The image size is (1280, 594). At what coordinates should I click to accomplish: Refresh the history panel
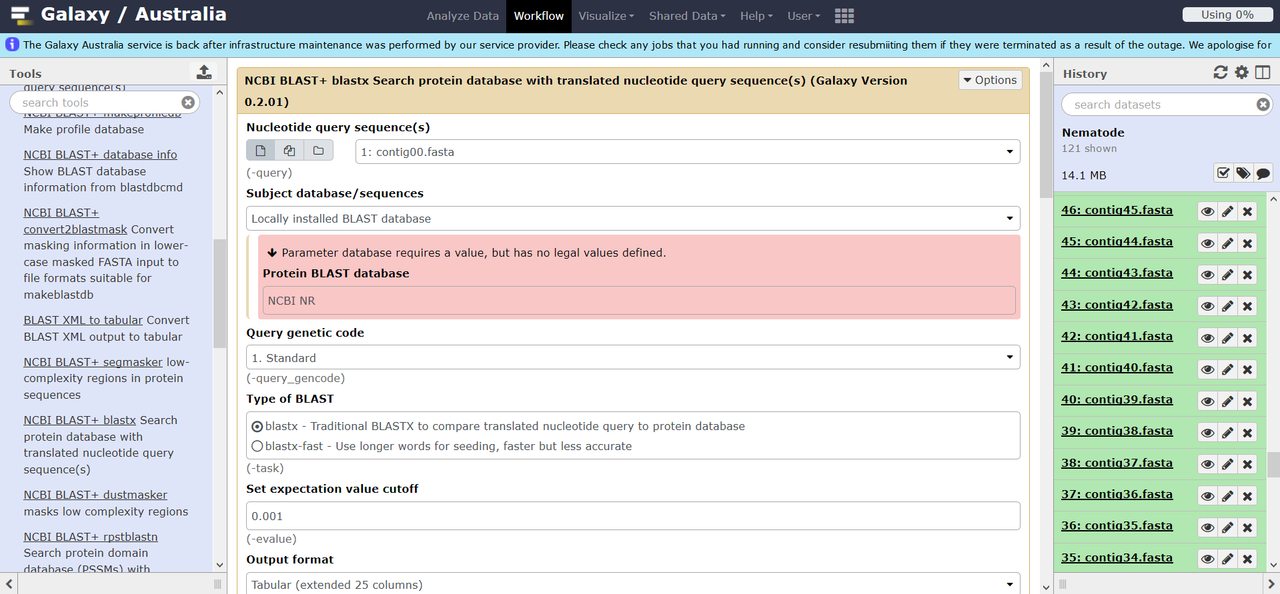pyautogui.click(x=1221, y=73)
